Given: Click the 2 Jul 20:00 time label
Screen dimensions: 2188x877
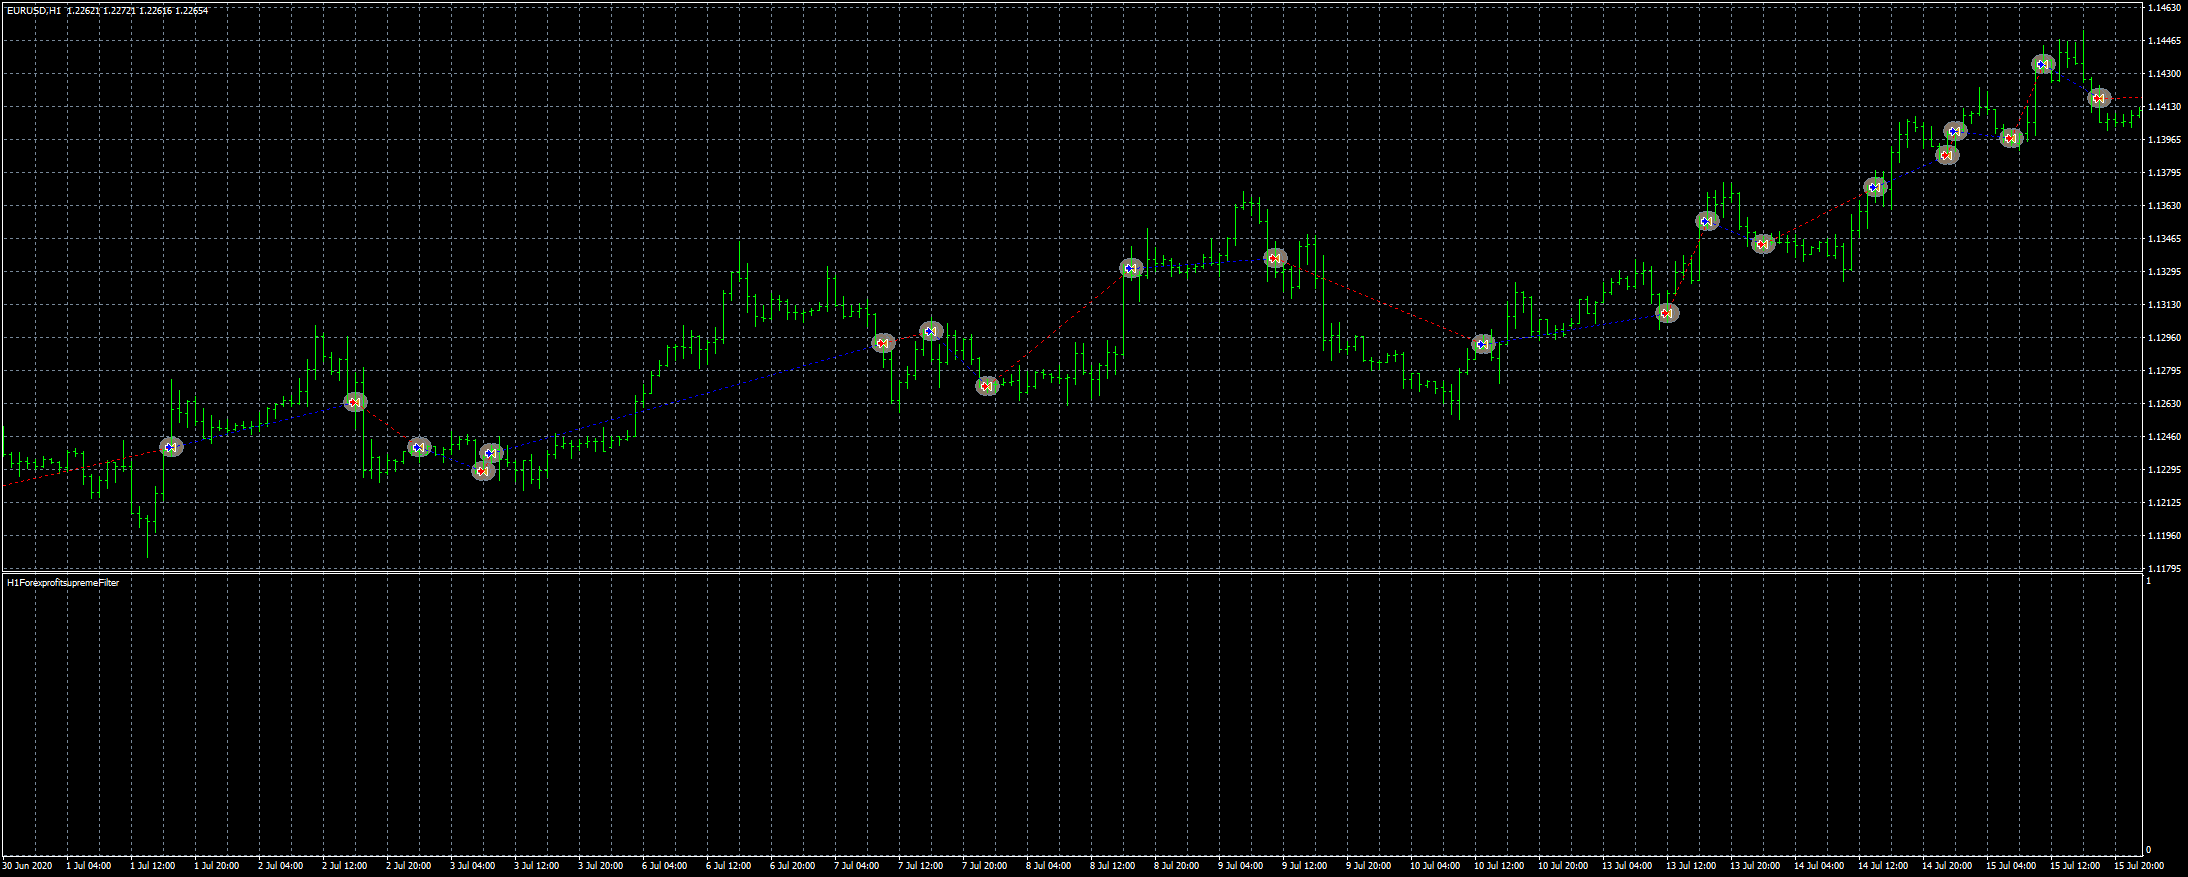Looking at the screenshot, I should click(x=409, y=866).
